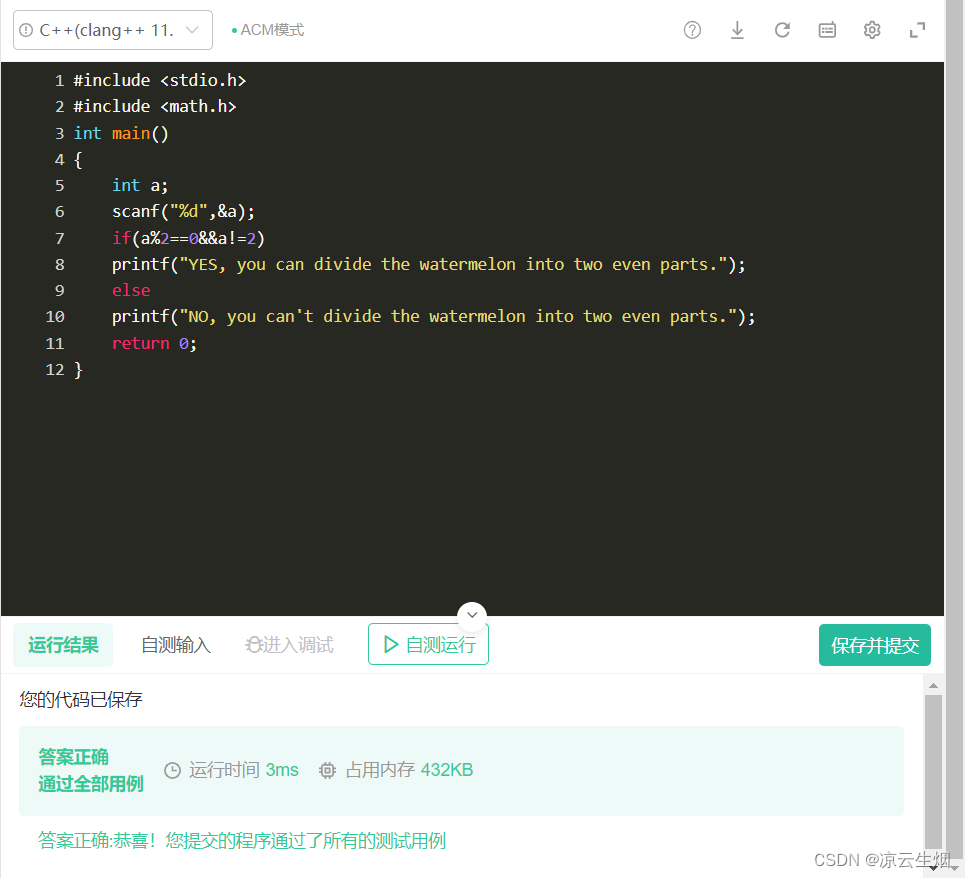This screenshot has height=878, width=965.
Task: Click the 答案正确 status text
Action: (x=73, y=756)
